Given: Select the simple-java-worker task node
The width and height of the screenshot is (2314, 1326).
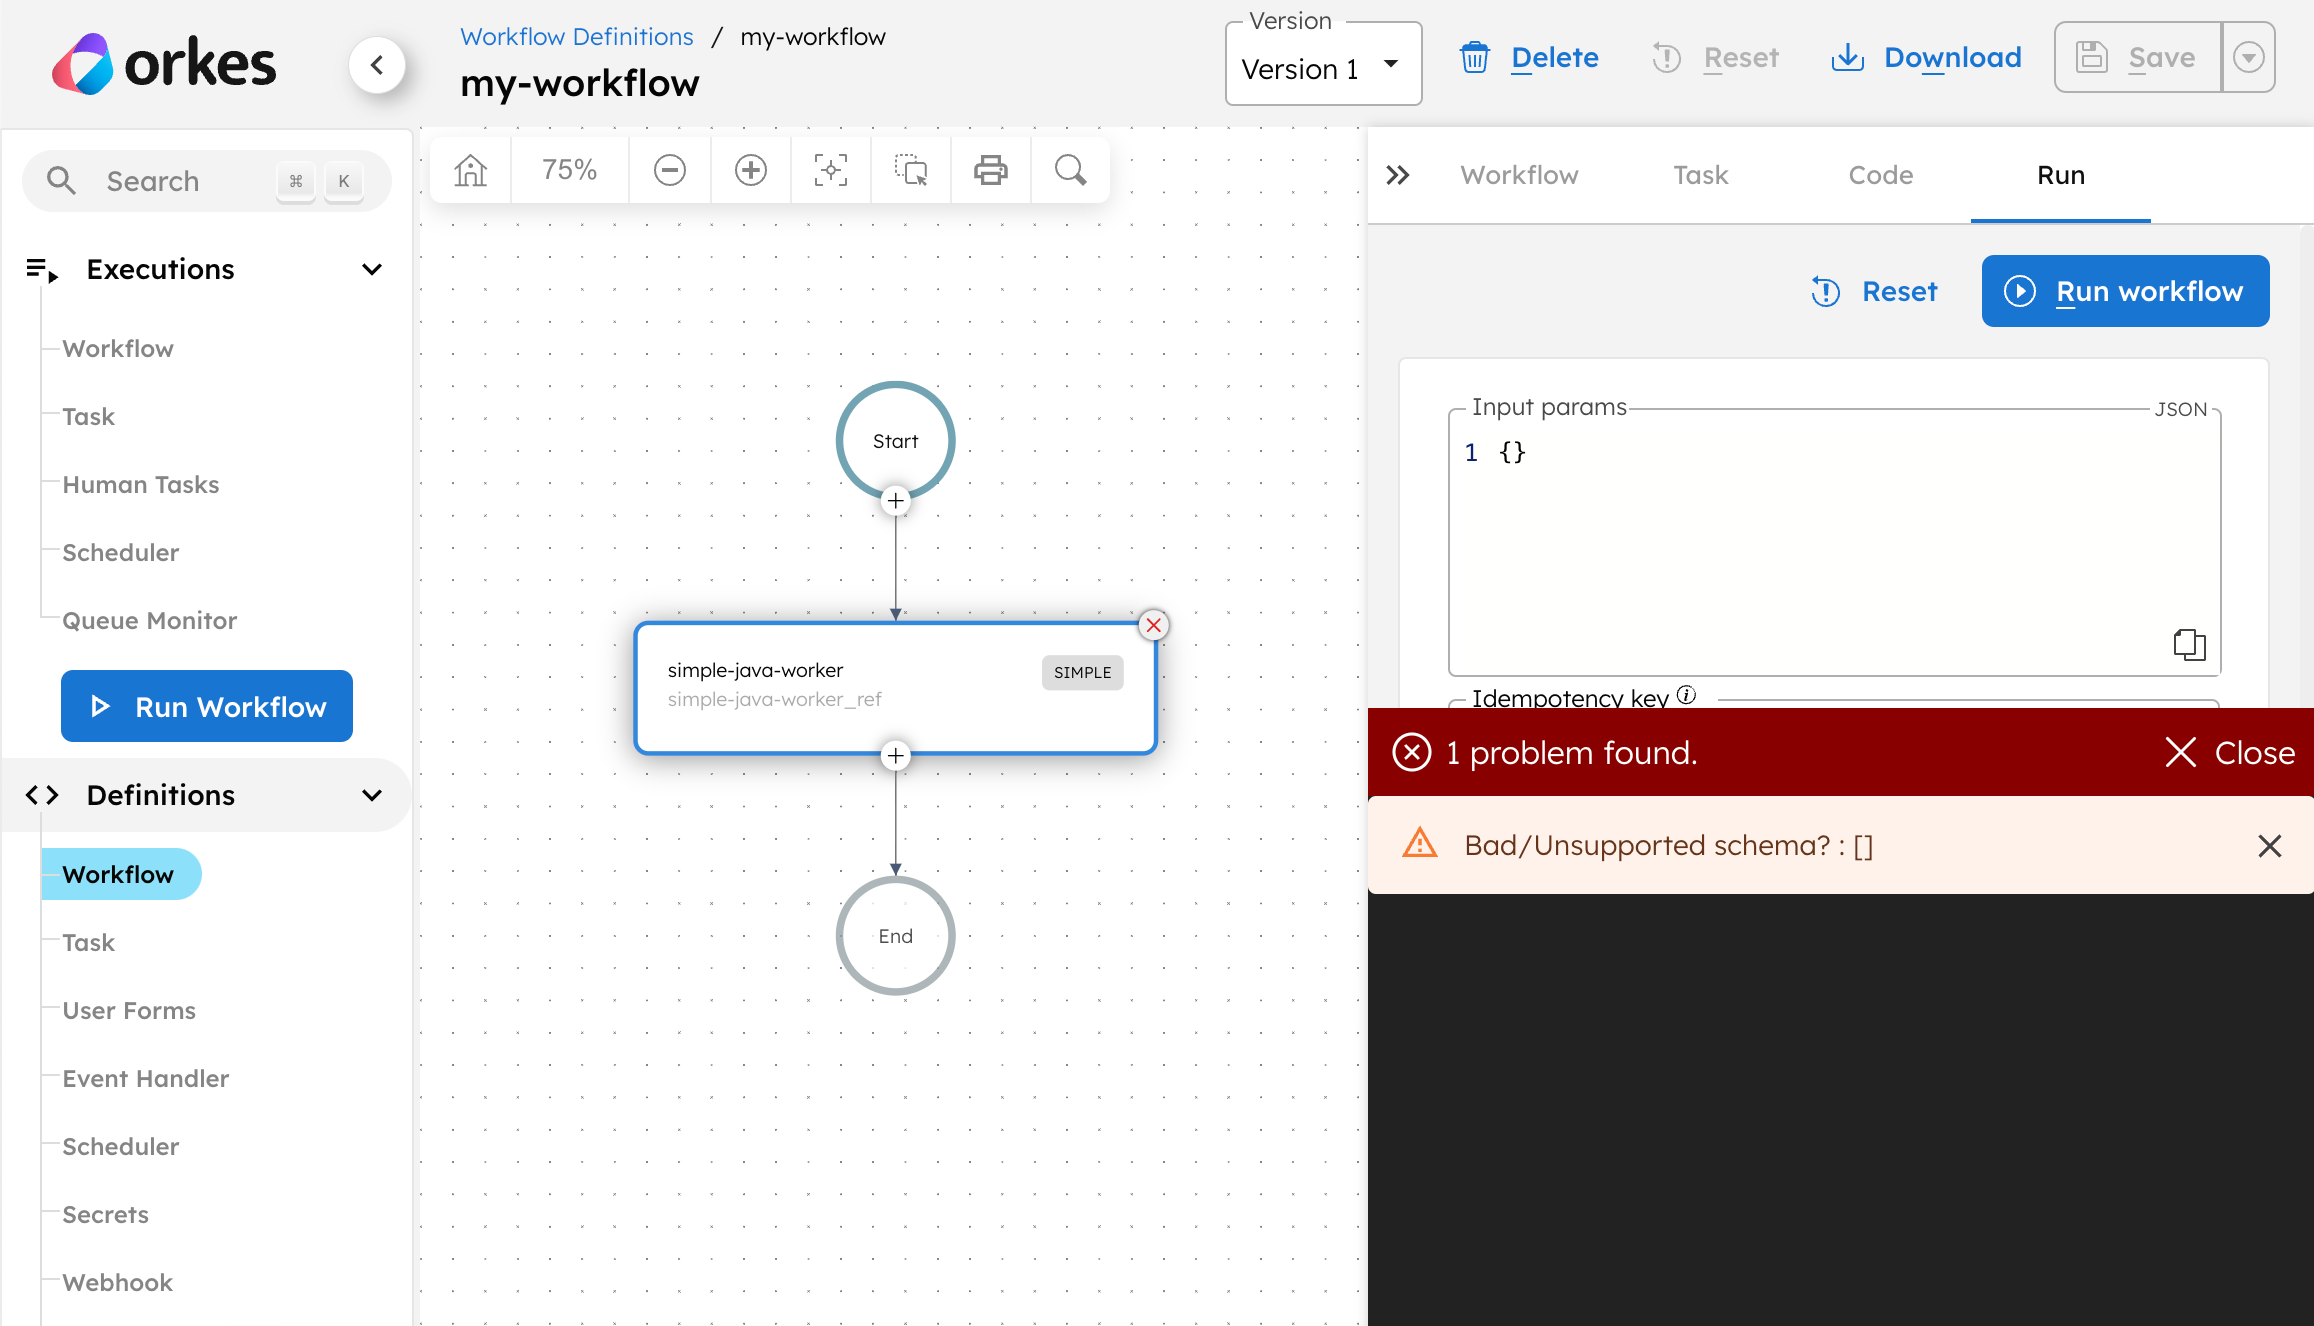Looking at the screenshot, I should [x=896, y=688].
